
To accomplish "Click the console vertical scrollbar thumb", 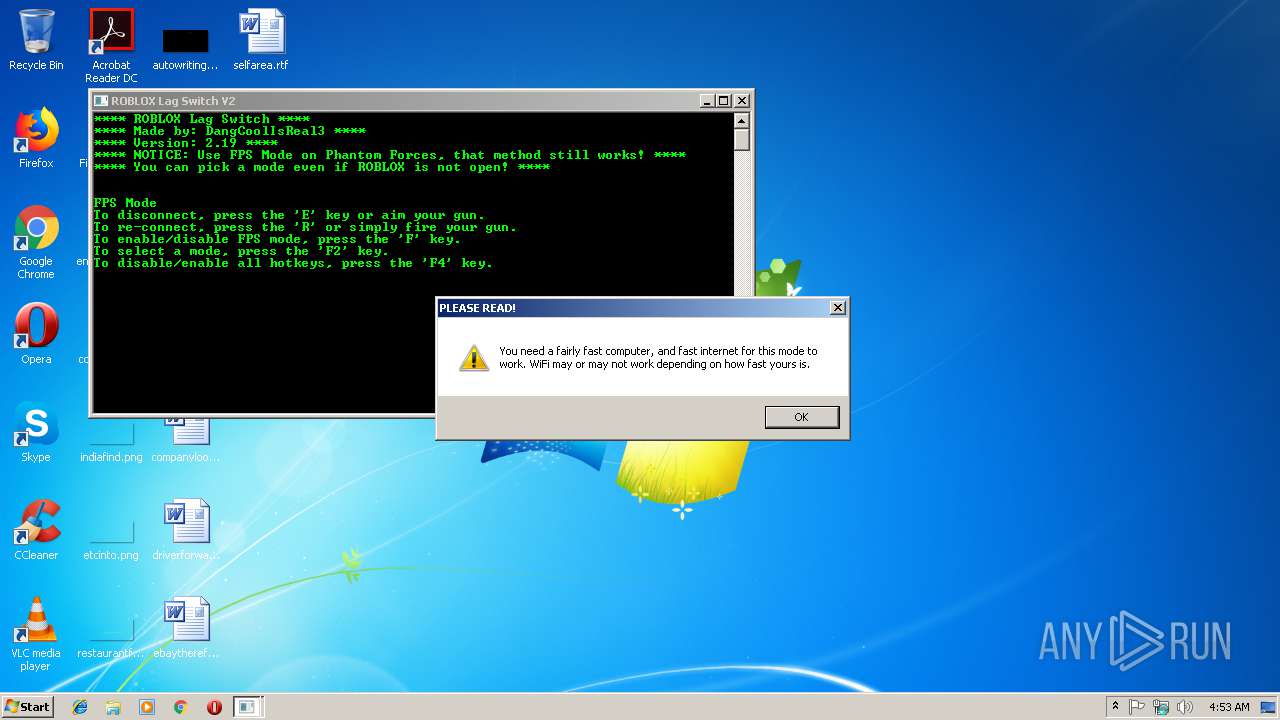I will tap(741, 140).
